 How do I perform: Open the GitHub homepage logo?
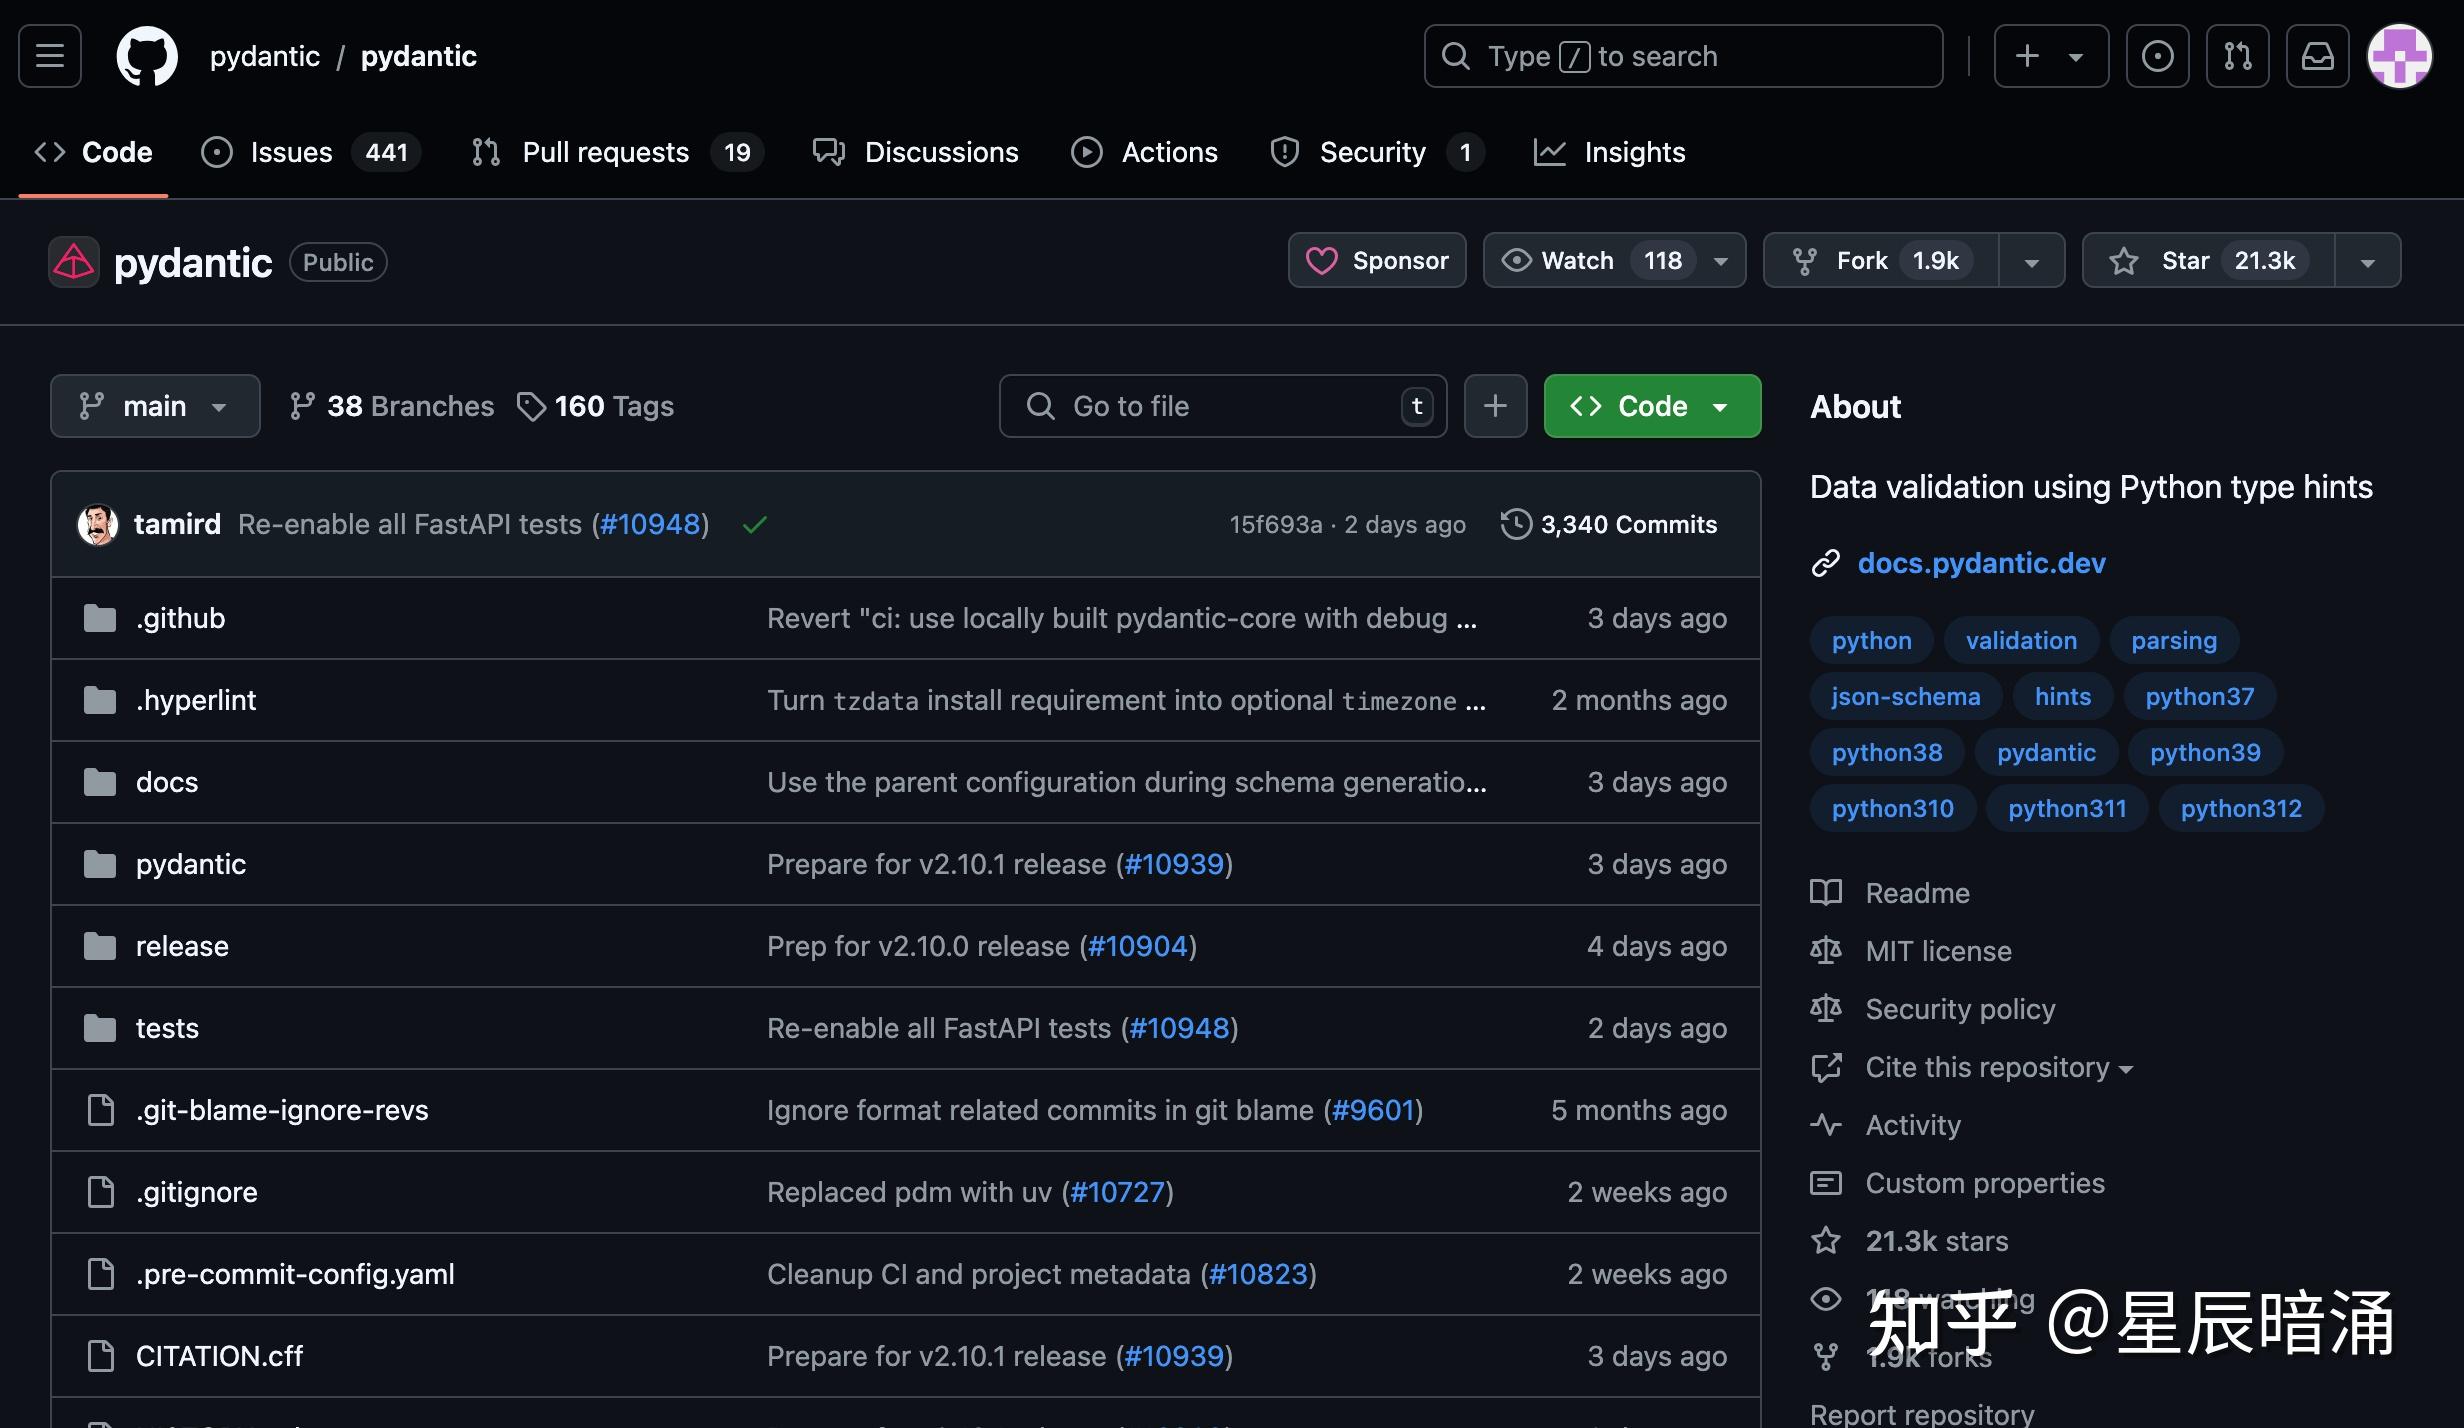tap(147, 56)
